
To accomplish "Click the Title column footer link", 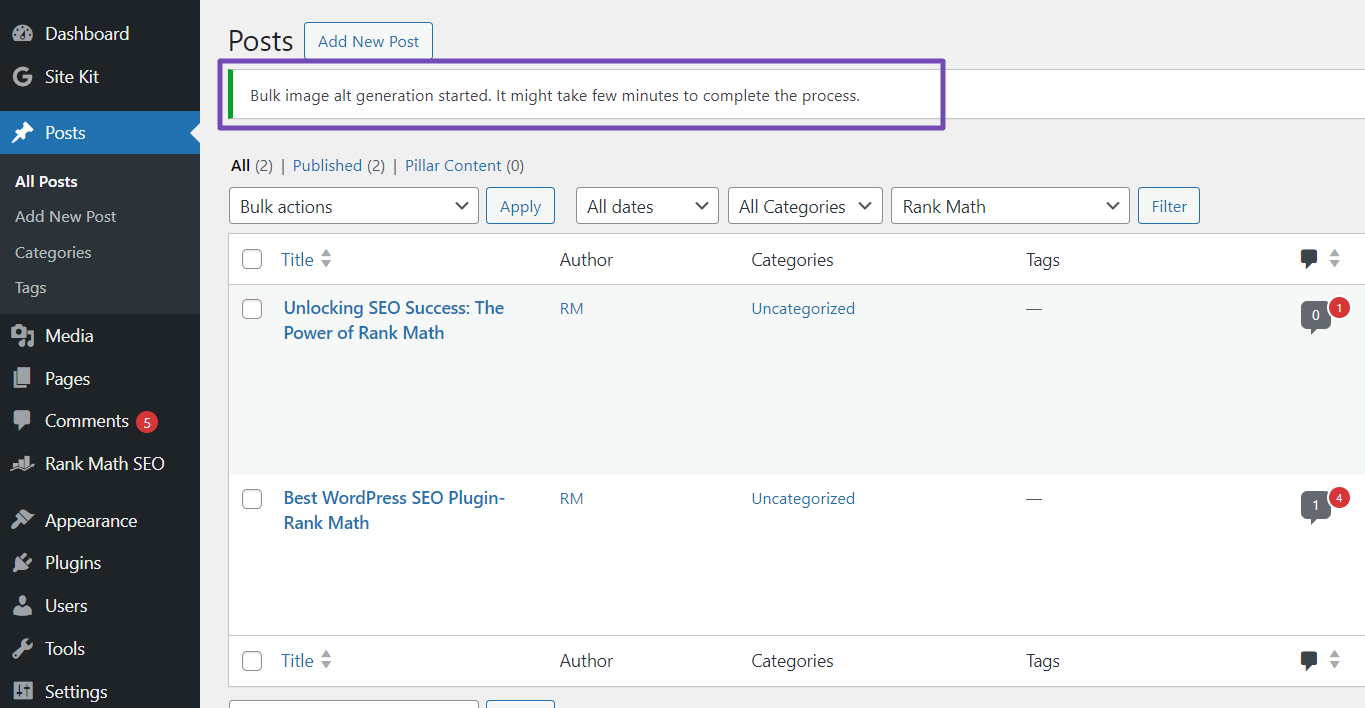I will point(297,661).
